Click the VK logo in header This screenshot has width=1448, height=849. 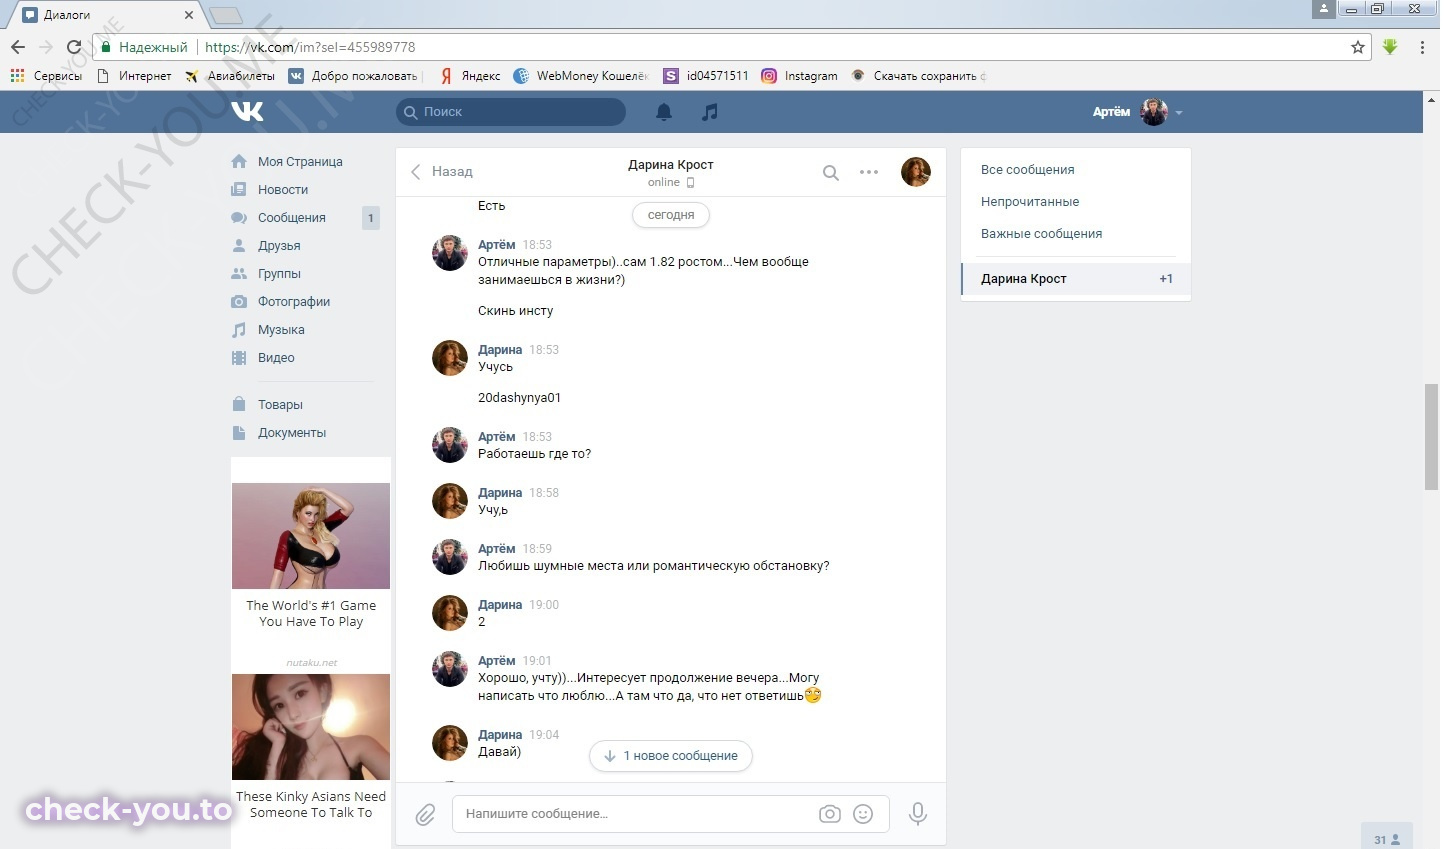pos(247,111)
